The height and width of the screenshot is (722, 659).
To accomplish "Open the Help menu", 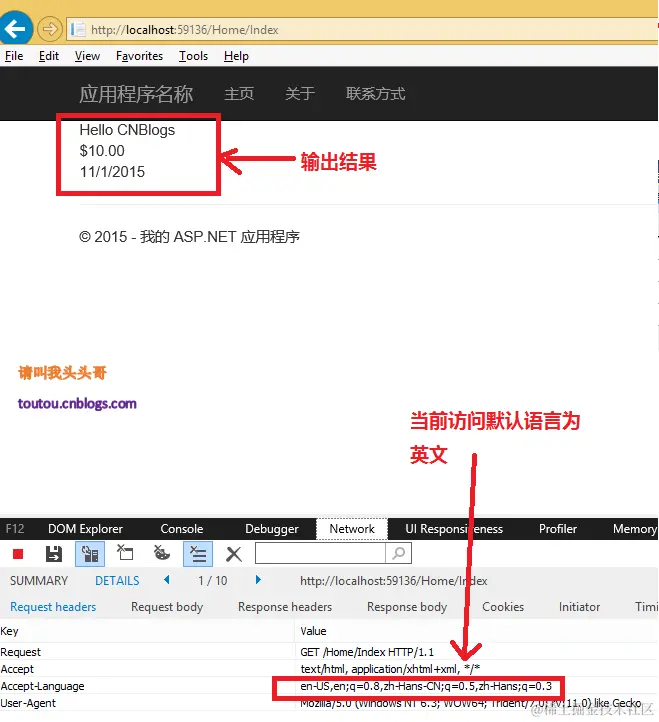I will coord(236,56).
